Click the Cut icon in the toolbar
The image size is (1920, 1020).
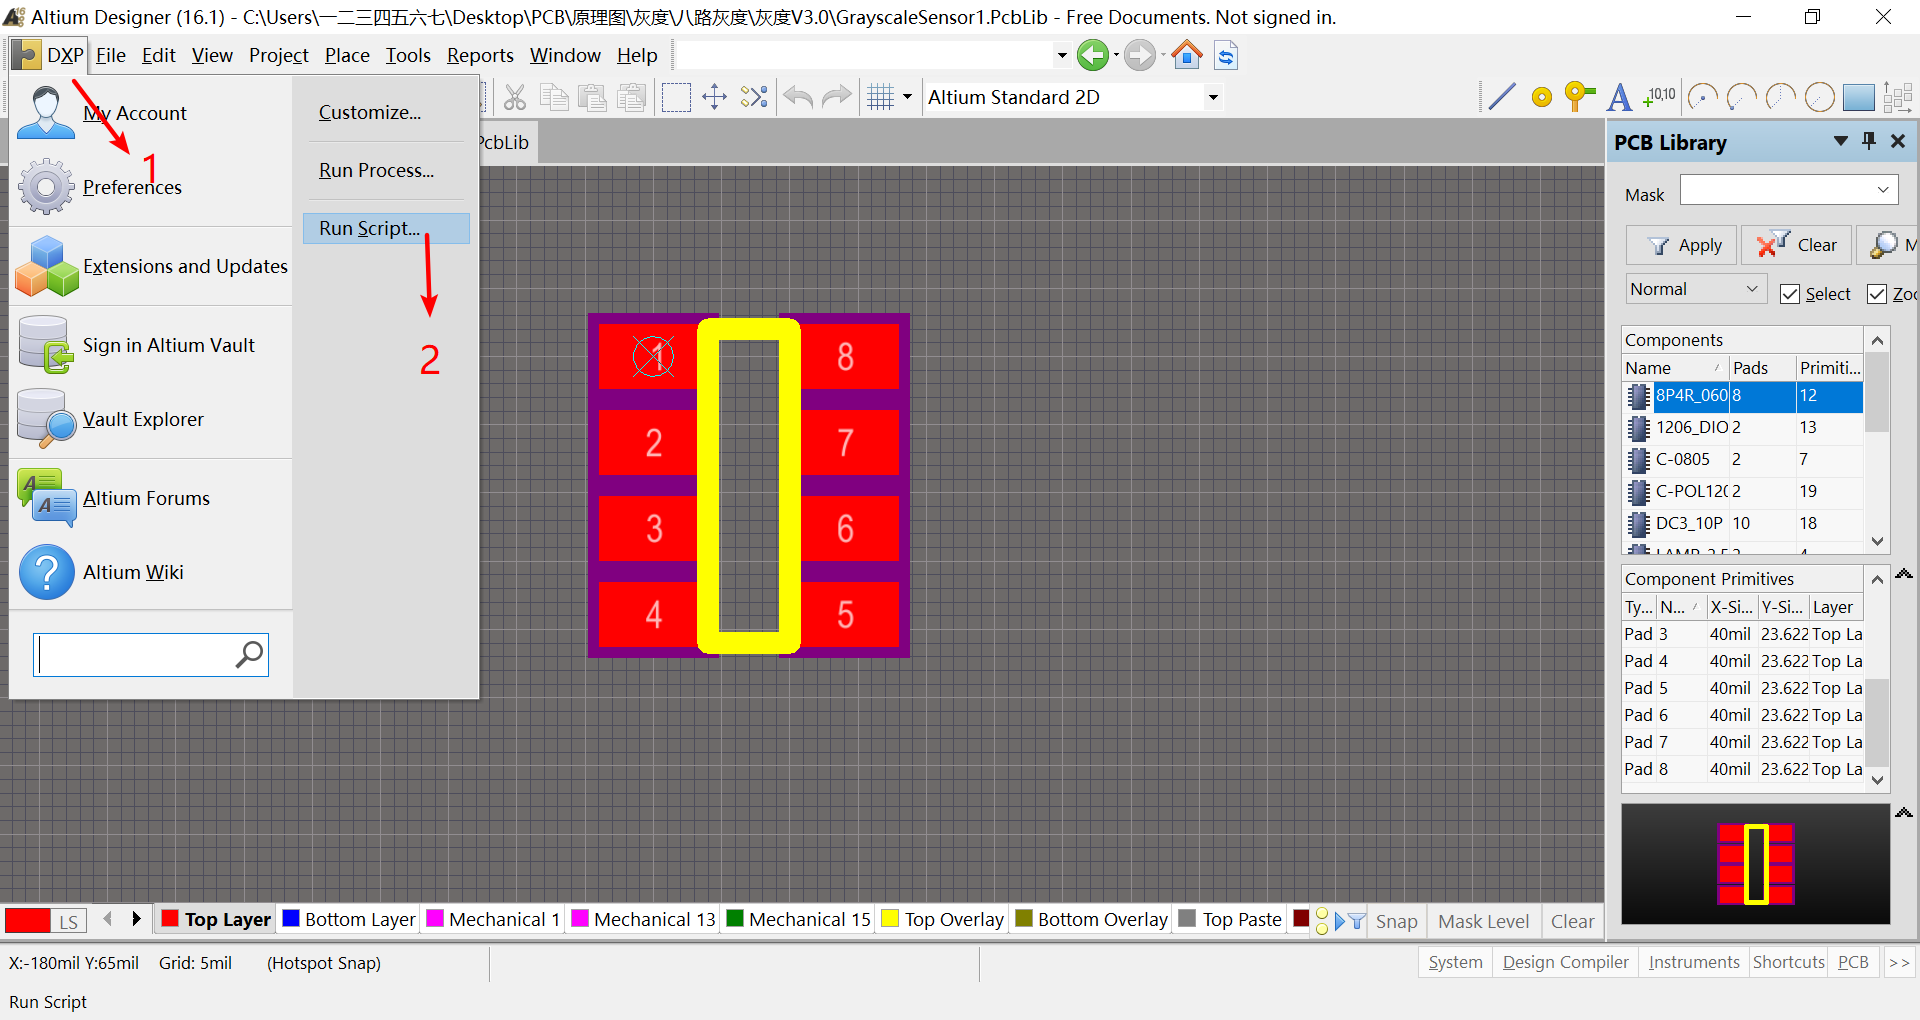point(514,96)
